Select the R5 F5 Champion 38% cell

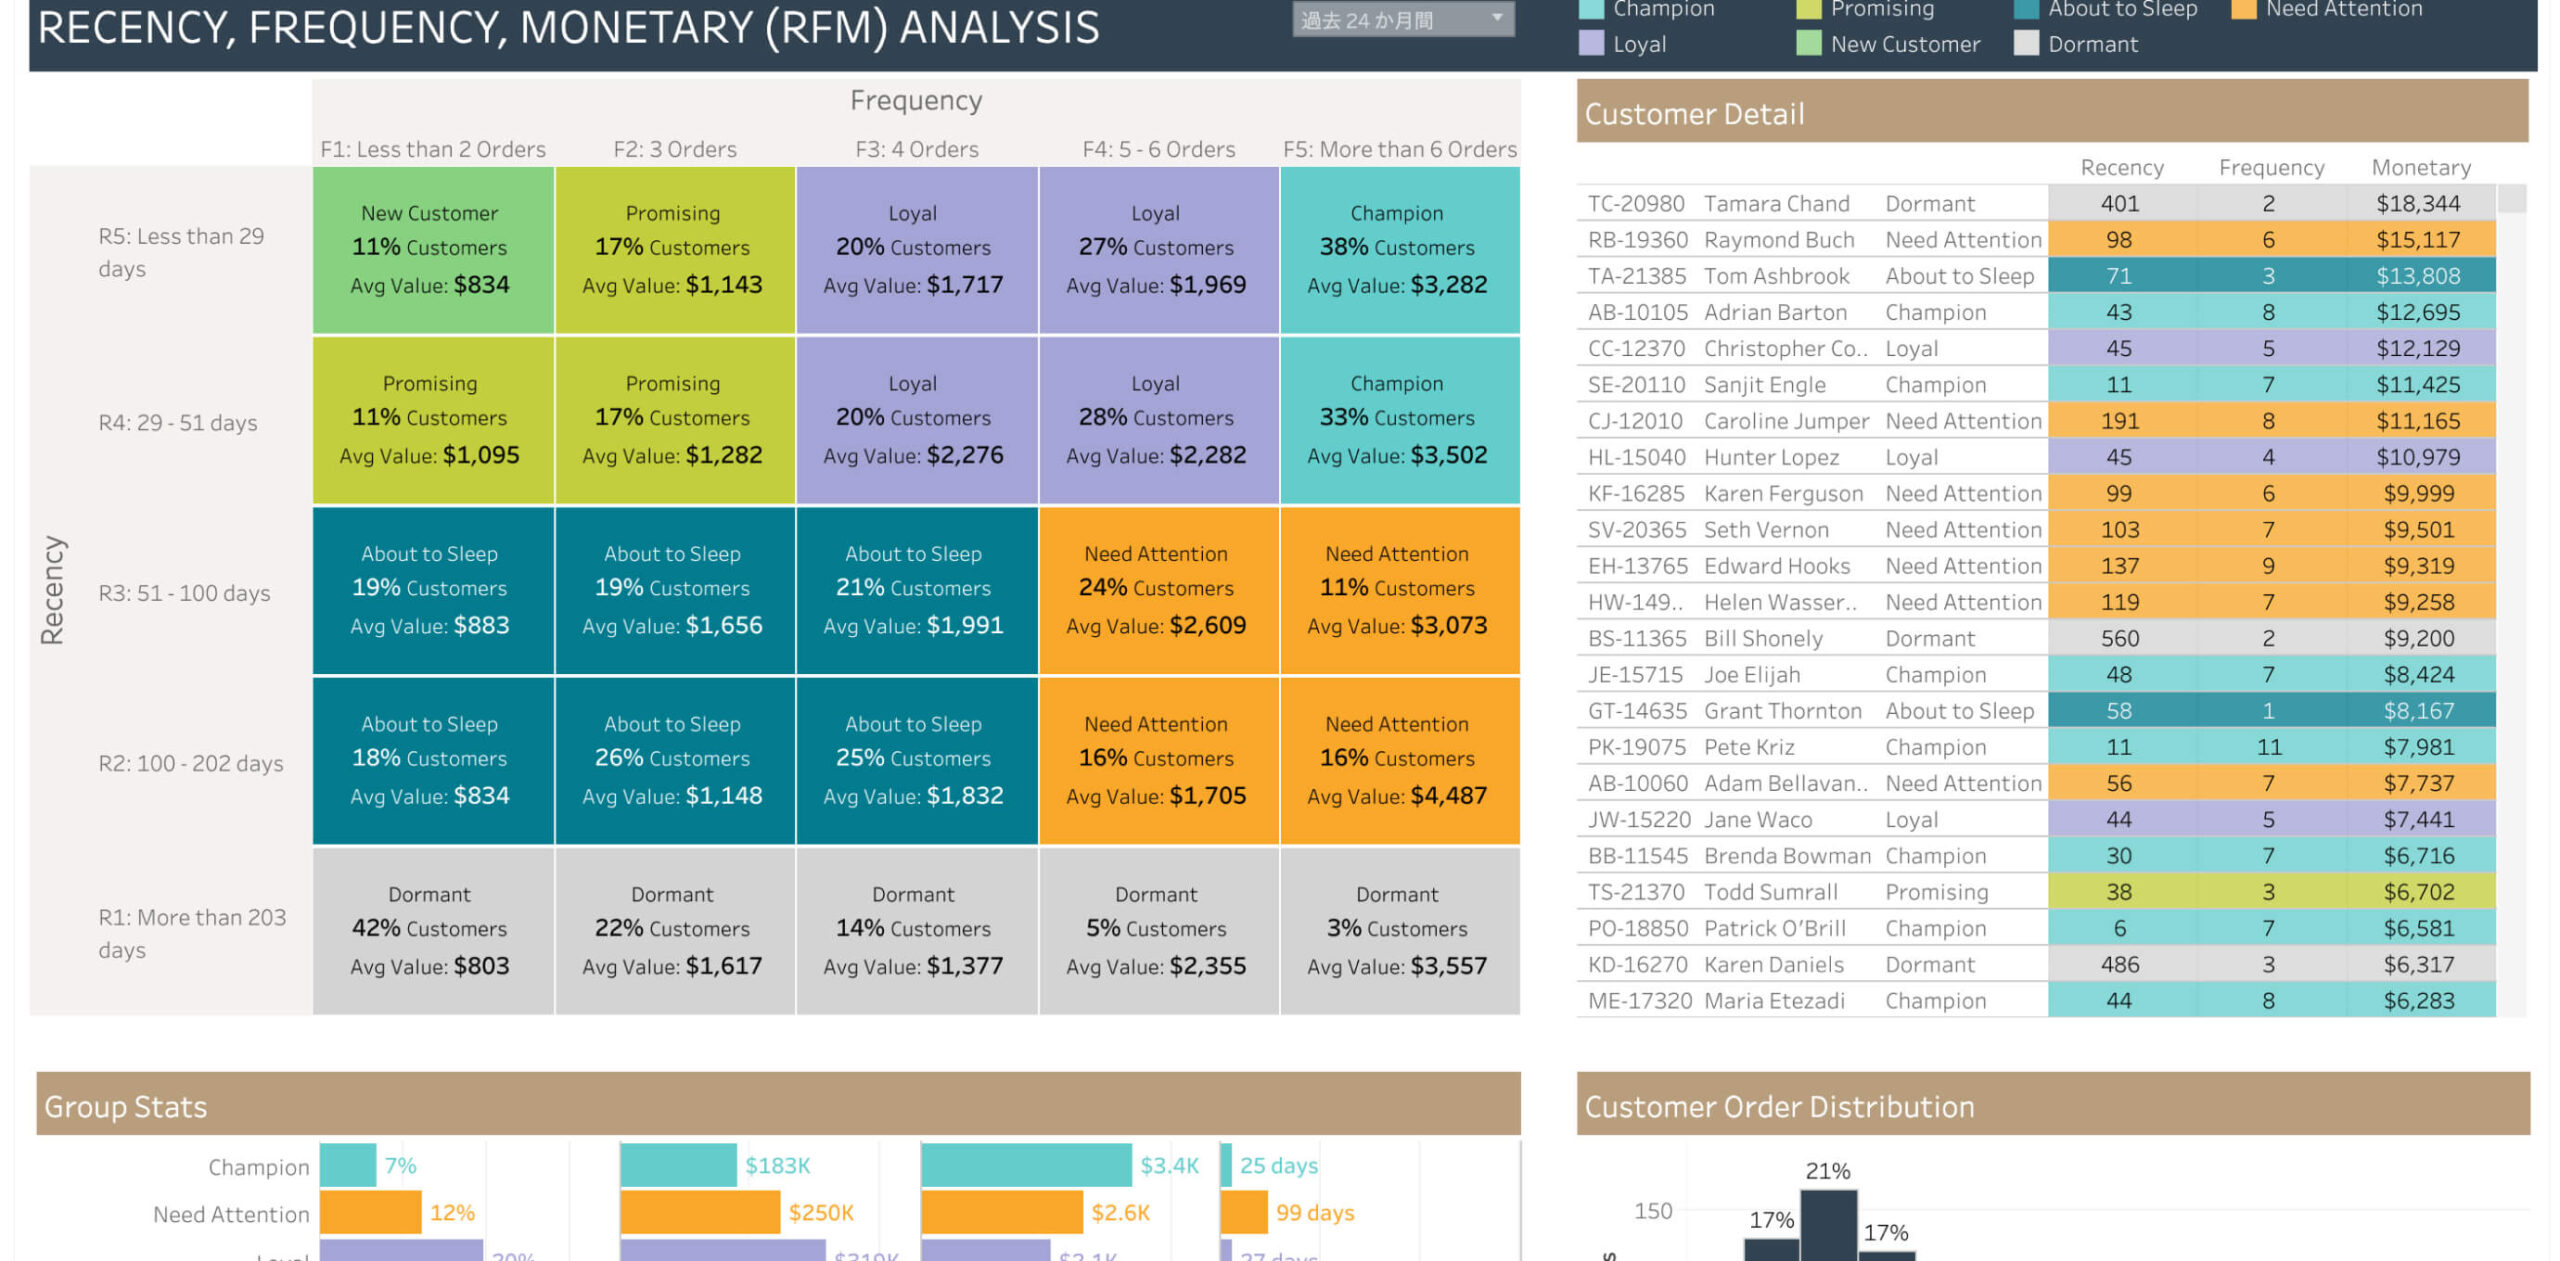click(x=1397, y=250)
